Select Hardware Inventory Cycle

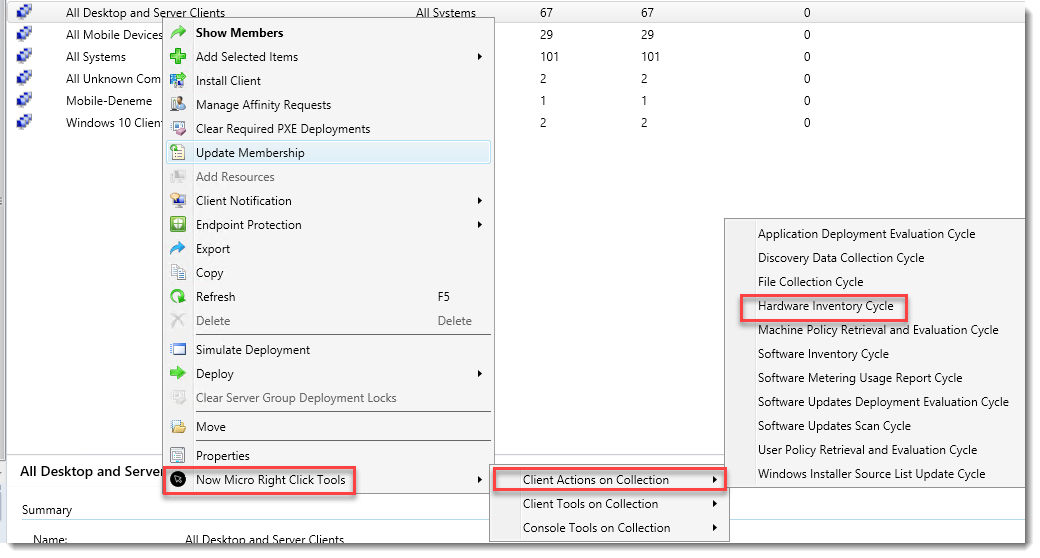coord(825,306)
